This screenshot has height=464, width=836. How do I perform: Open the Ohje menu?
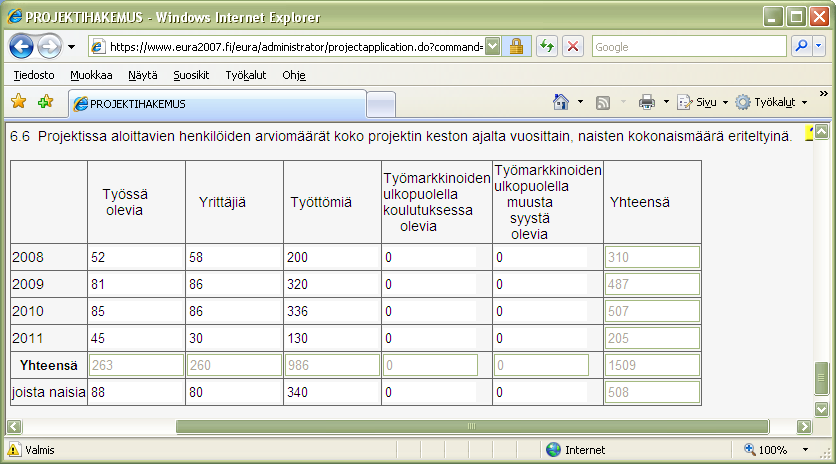(x=294, y=75)
